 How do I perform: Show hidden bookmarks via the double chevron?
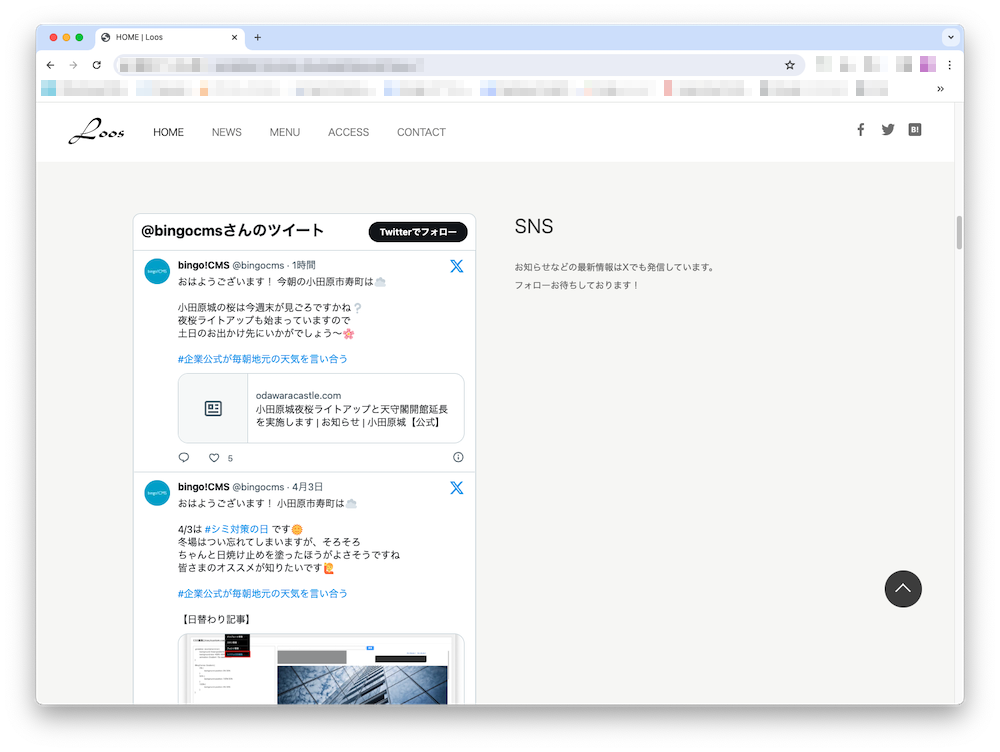[x=940, y=89]
